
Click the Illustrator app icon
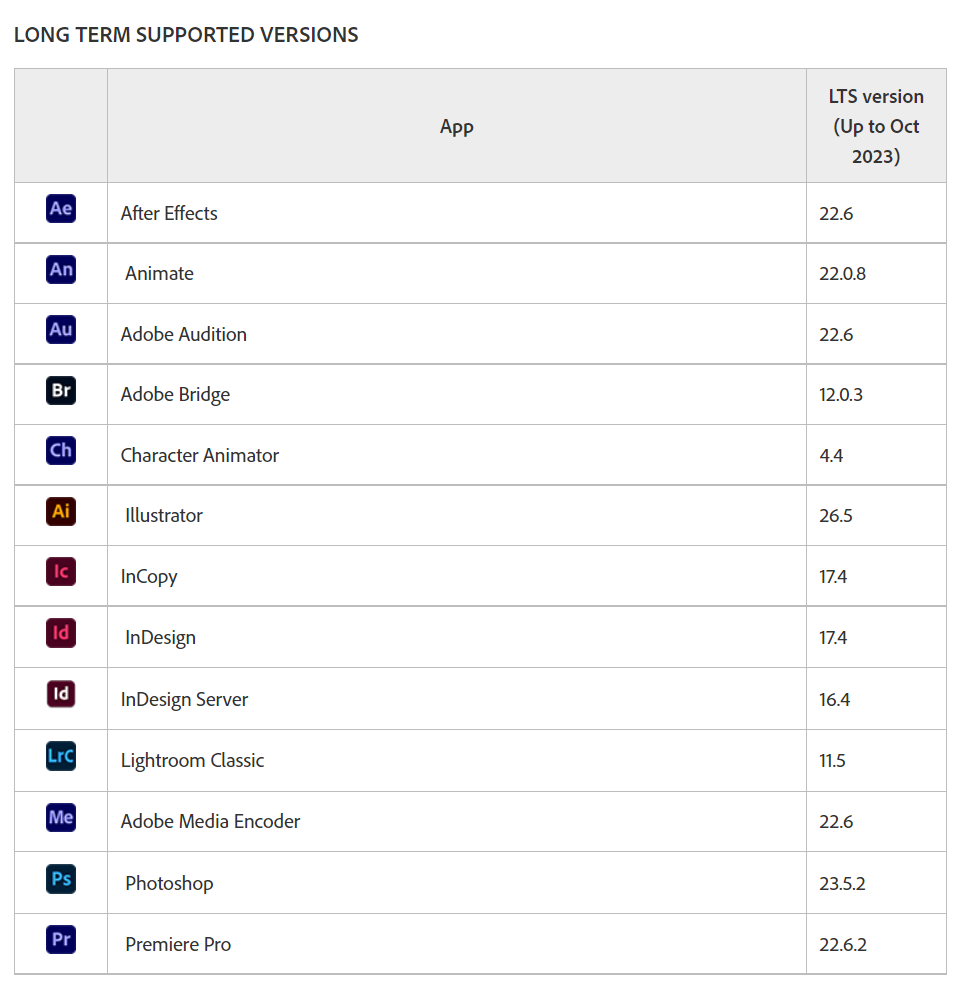click(61, 512)
